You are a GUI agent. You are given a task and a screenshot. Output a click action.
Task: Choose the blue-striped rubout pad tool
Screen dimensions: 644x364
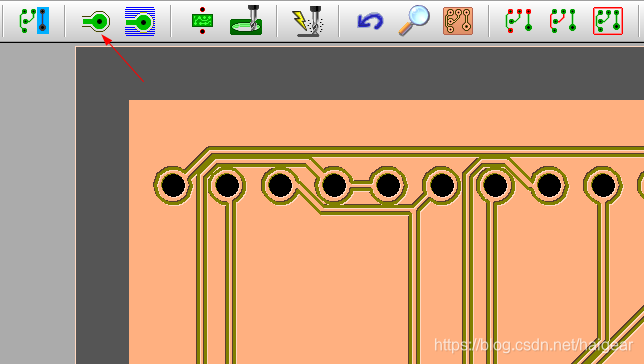coord(140,21)
